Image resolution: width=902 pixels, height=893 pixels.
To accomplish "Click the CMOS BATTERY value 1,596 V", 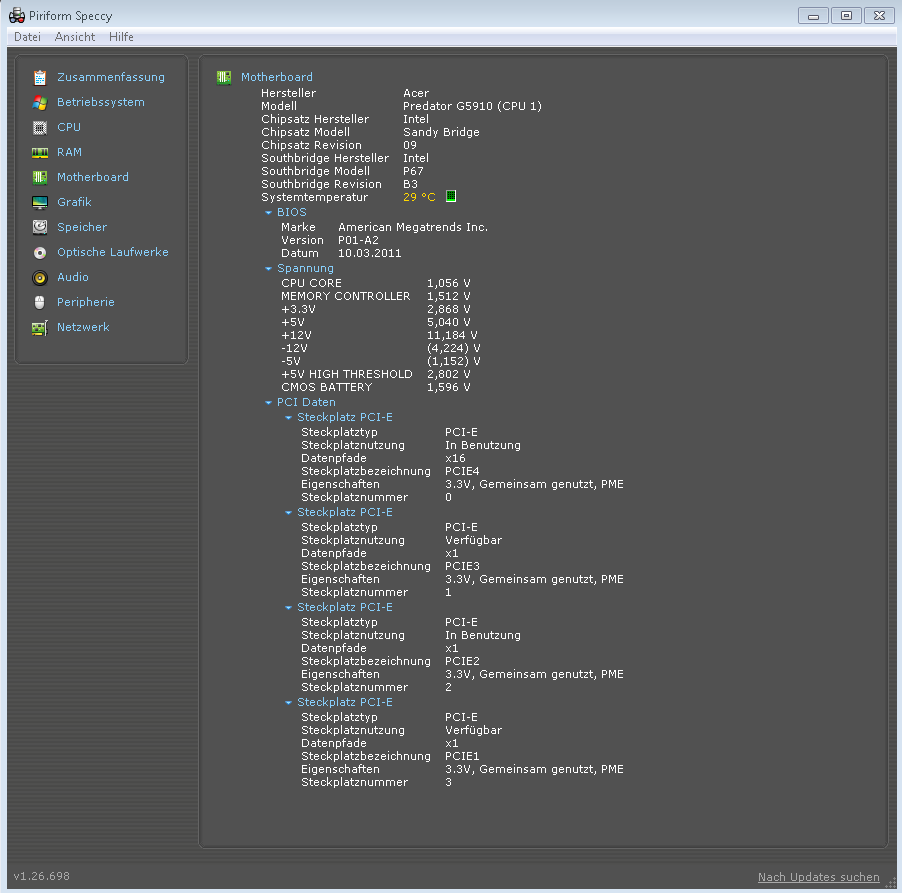I will [449, 388].
